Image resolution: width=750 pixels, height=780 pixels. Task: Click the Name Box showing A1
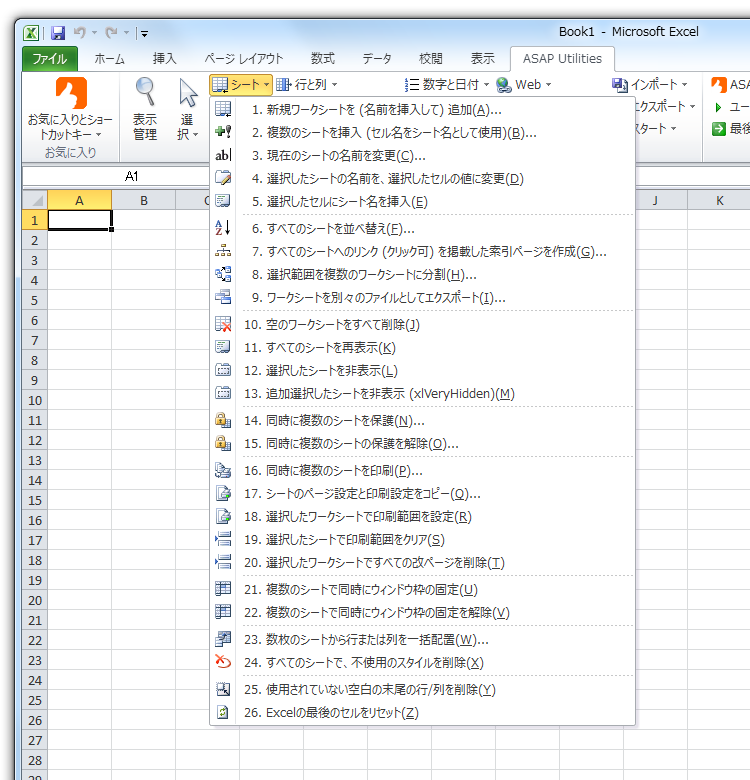click(x=116, y=176)
